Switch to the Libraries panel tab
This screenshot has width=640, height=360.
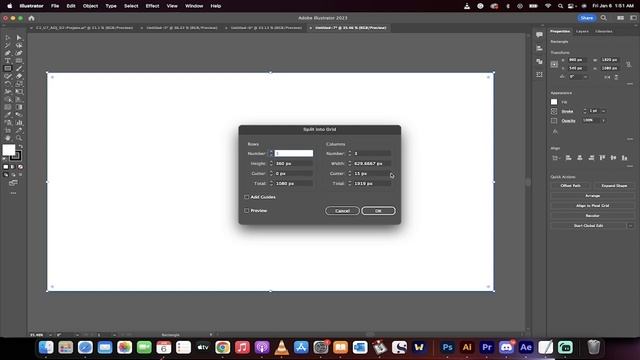click(604, 31)
